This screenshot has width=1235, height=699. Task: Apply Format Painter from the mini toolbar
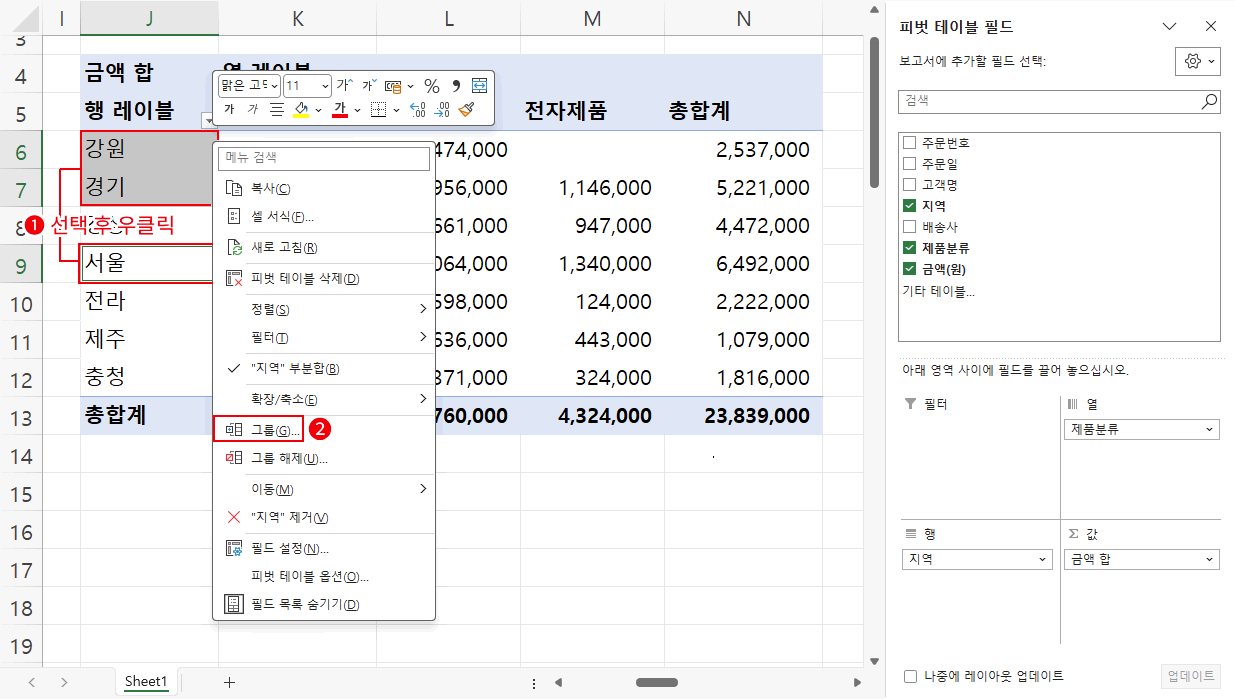466,109
